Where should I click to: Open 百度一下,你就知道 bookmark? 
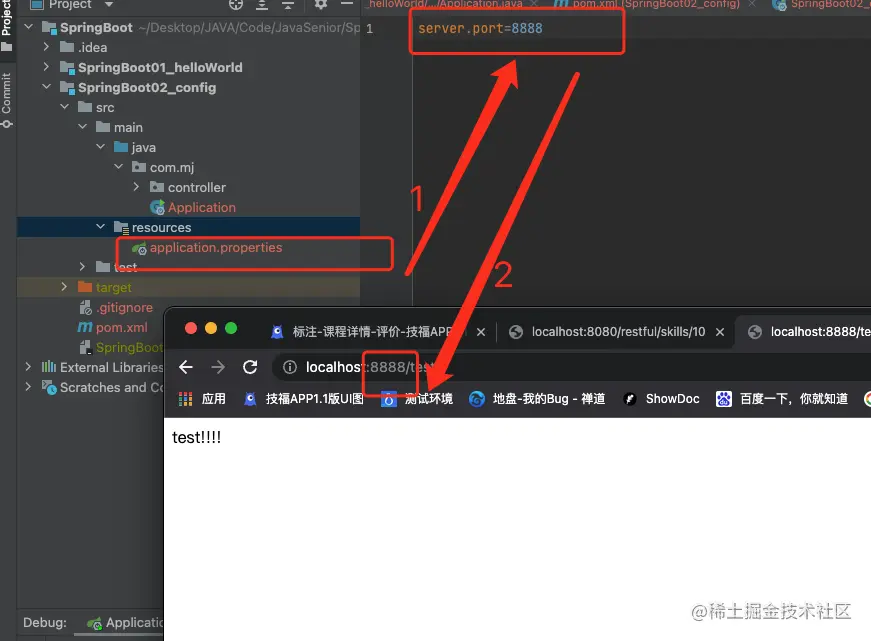[782, 399]
